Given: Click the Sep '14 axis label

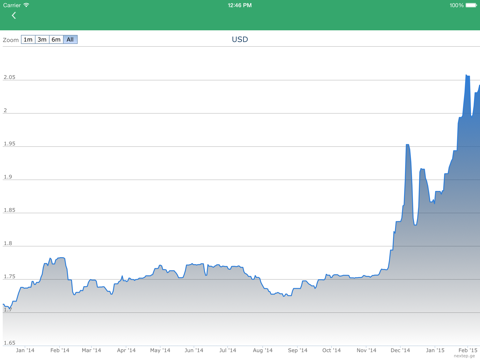Looking at the screenshot, I should click(x=297, y=350).
